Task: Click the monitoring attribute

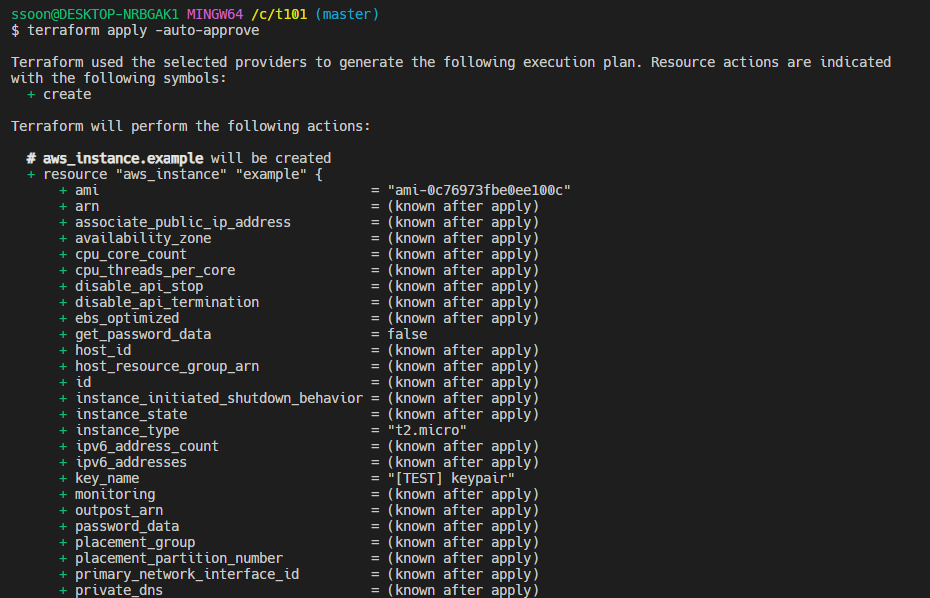Action: pos(114,495)
